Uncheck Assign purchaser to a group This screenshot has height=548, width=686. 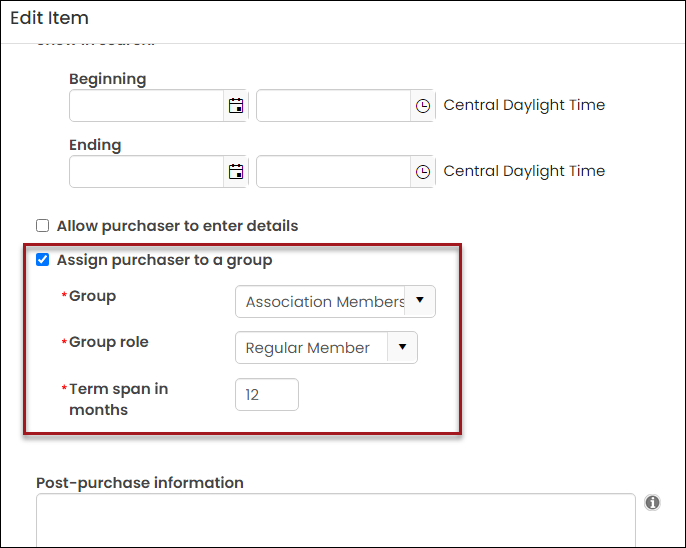pyautogui.click(x=42, y=260)
